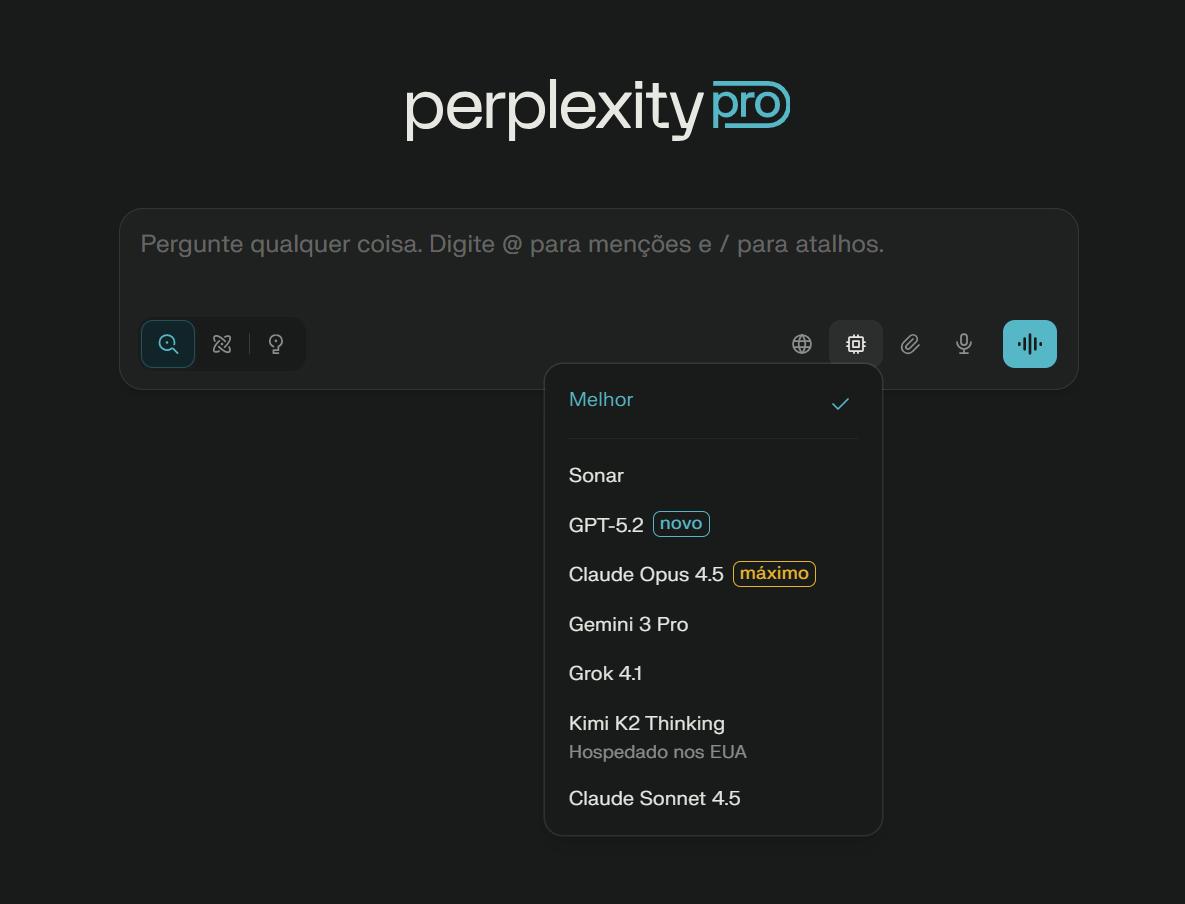Select Claude Opus 4.5 model
Image resolution: width=1185 pixels, height=904 pixels.
(646, 575)
